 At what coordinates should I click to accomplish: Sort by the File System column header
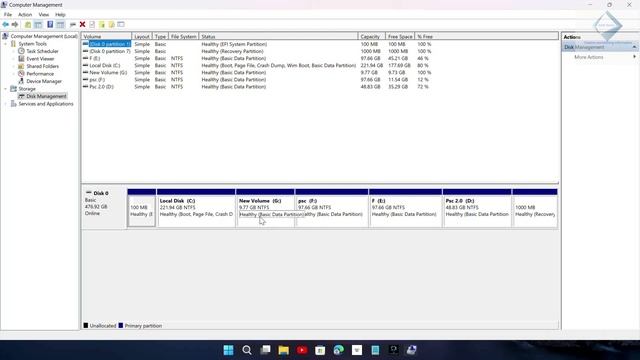point(184,36)
